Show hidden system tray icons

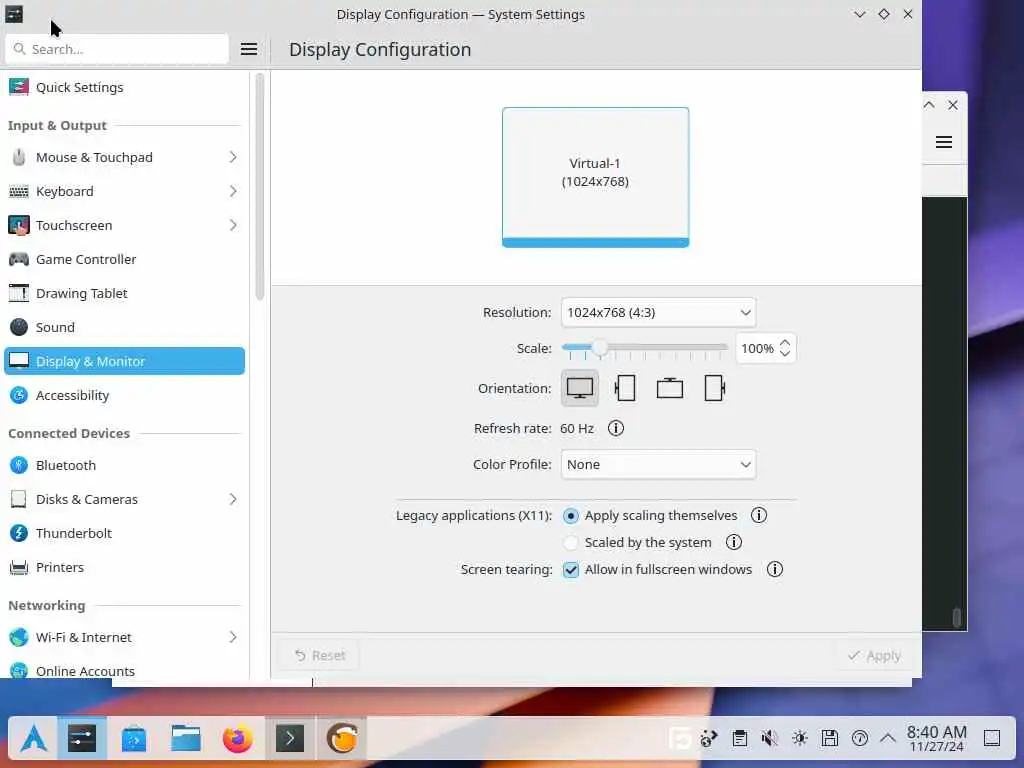[888, 739]
